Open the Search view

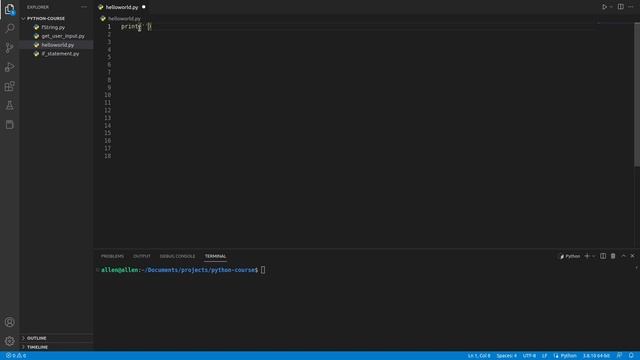(x=9, y=28)
